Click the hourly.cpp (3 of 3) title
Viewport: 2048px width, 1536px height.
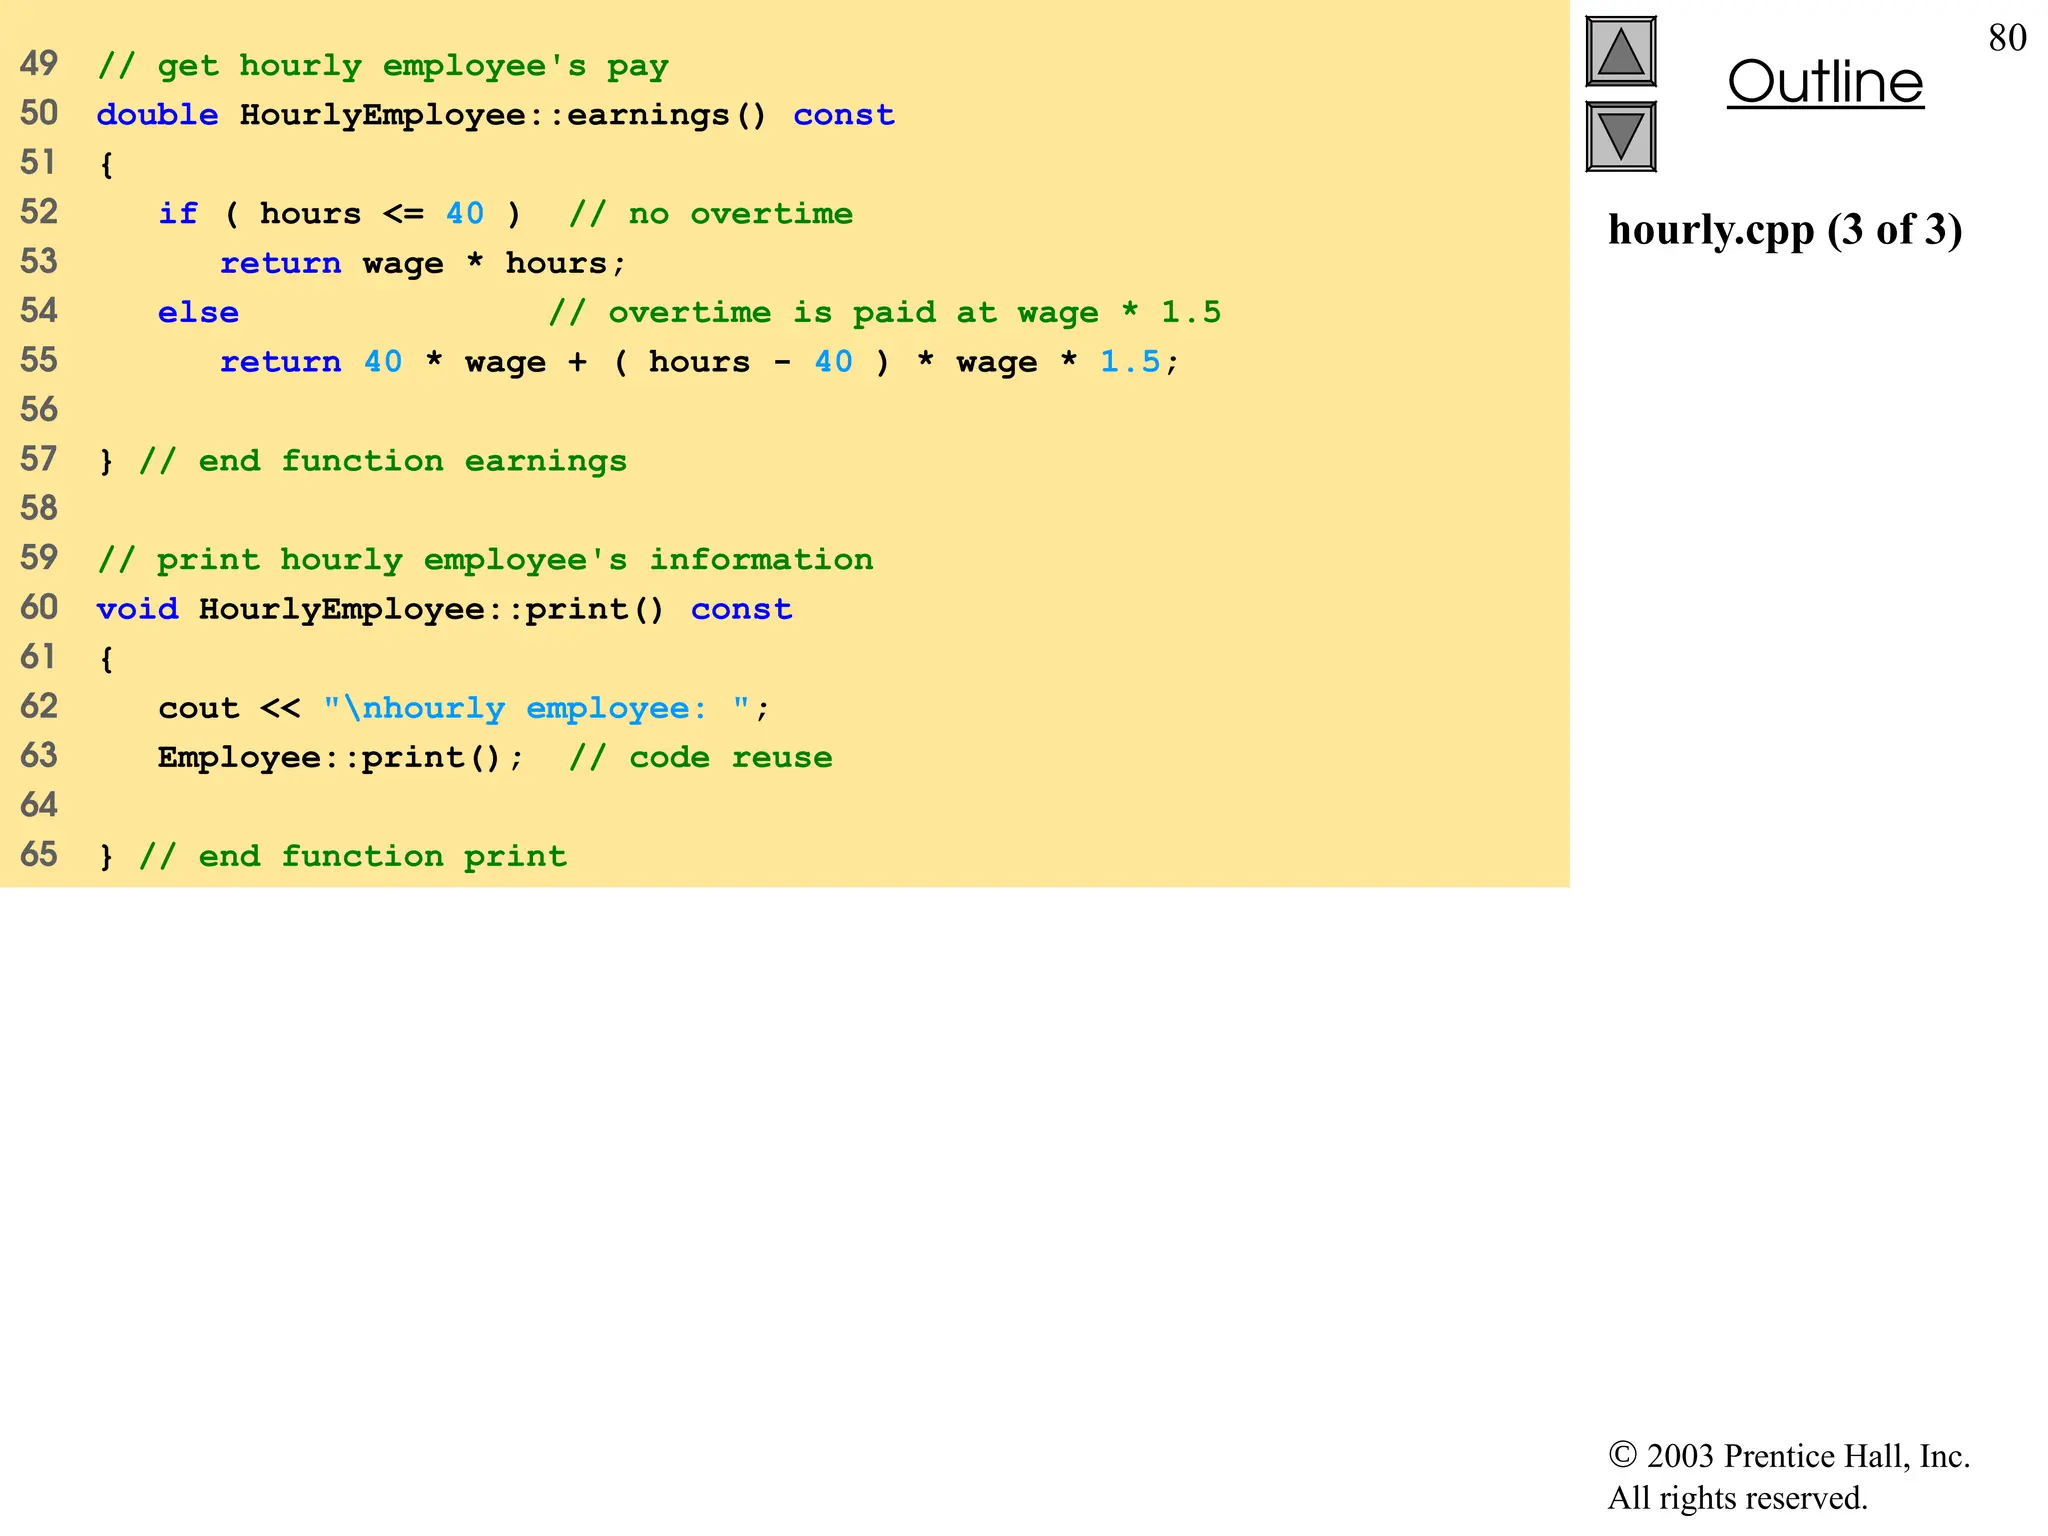(x=1785, y=230)
